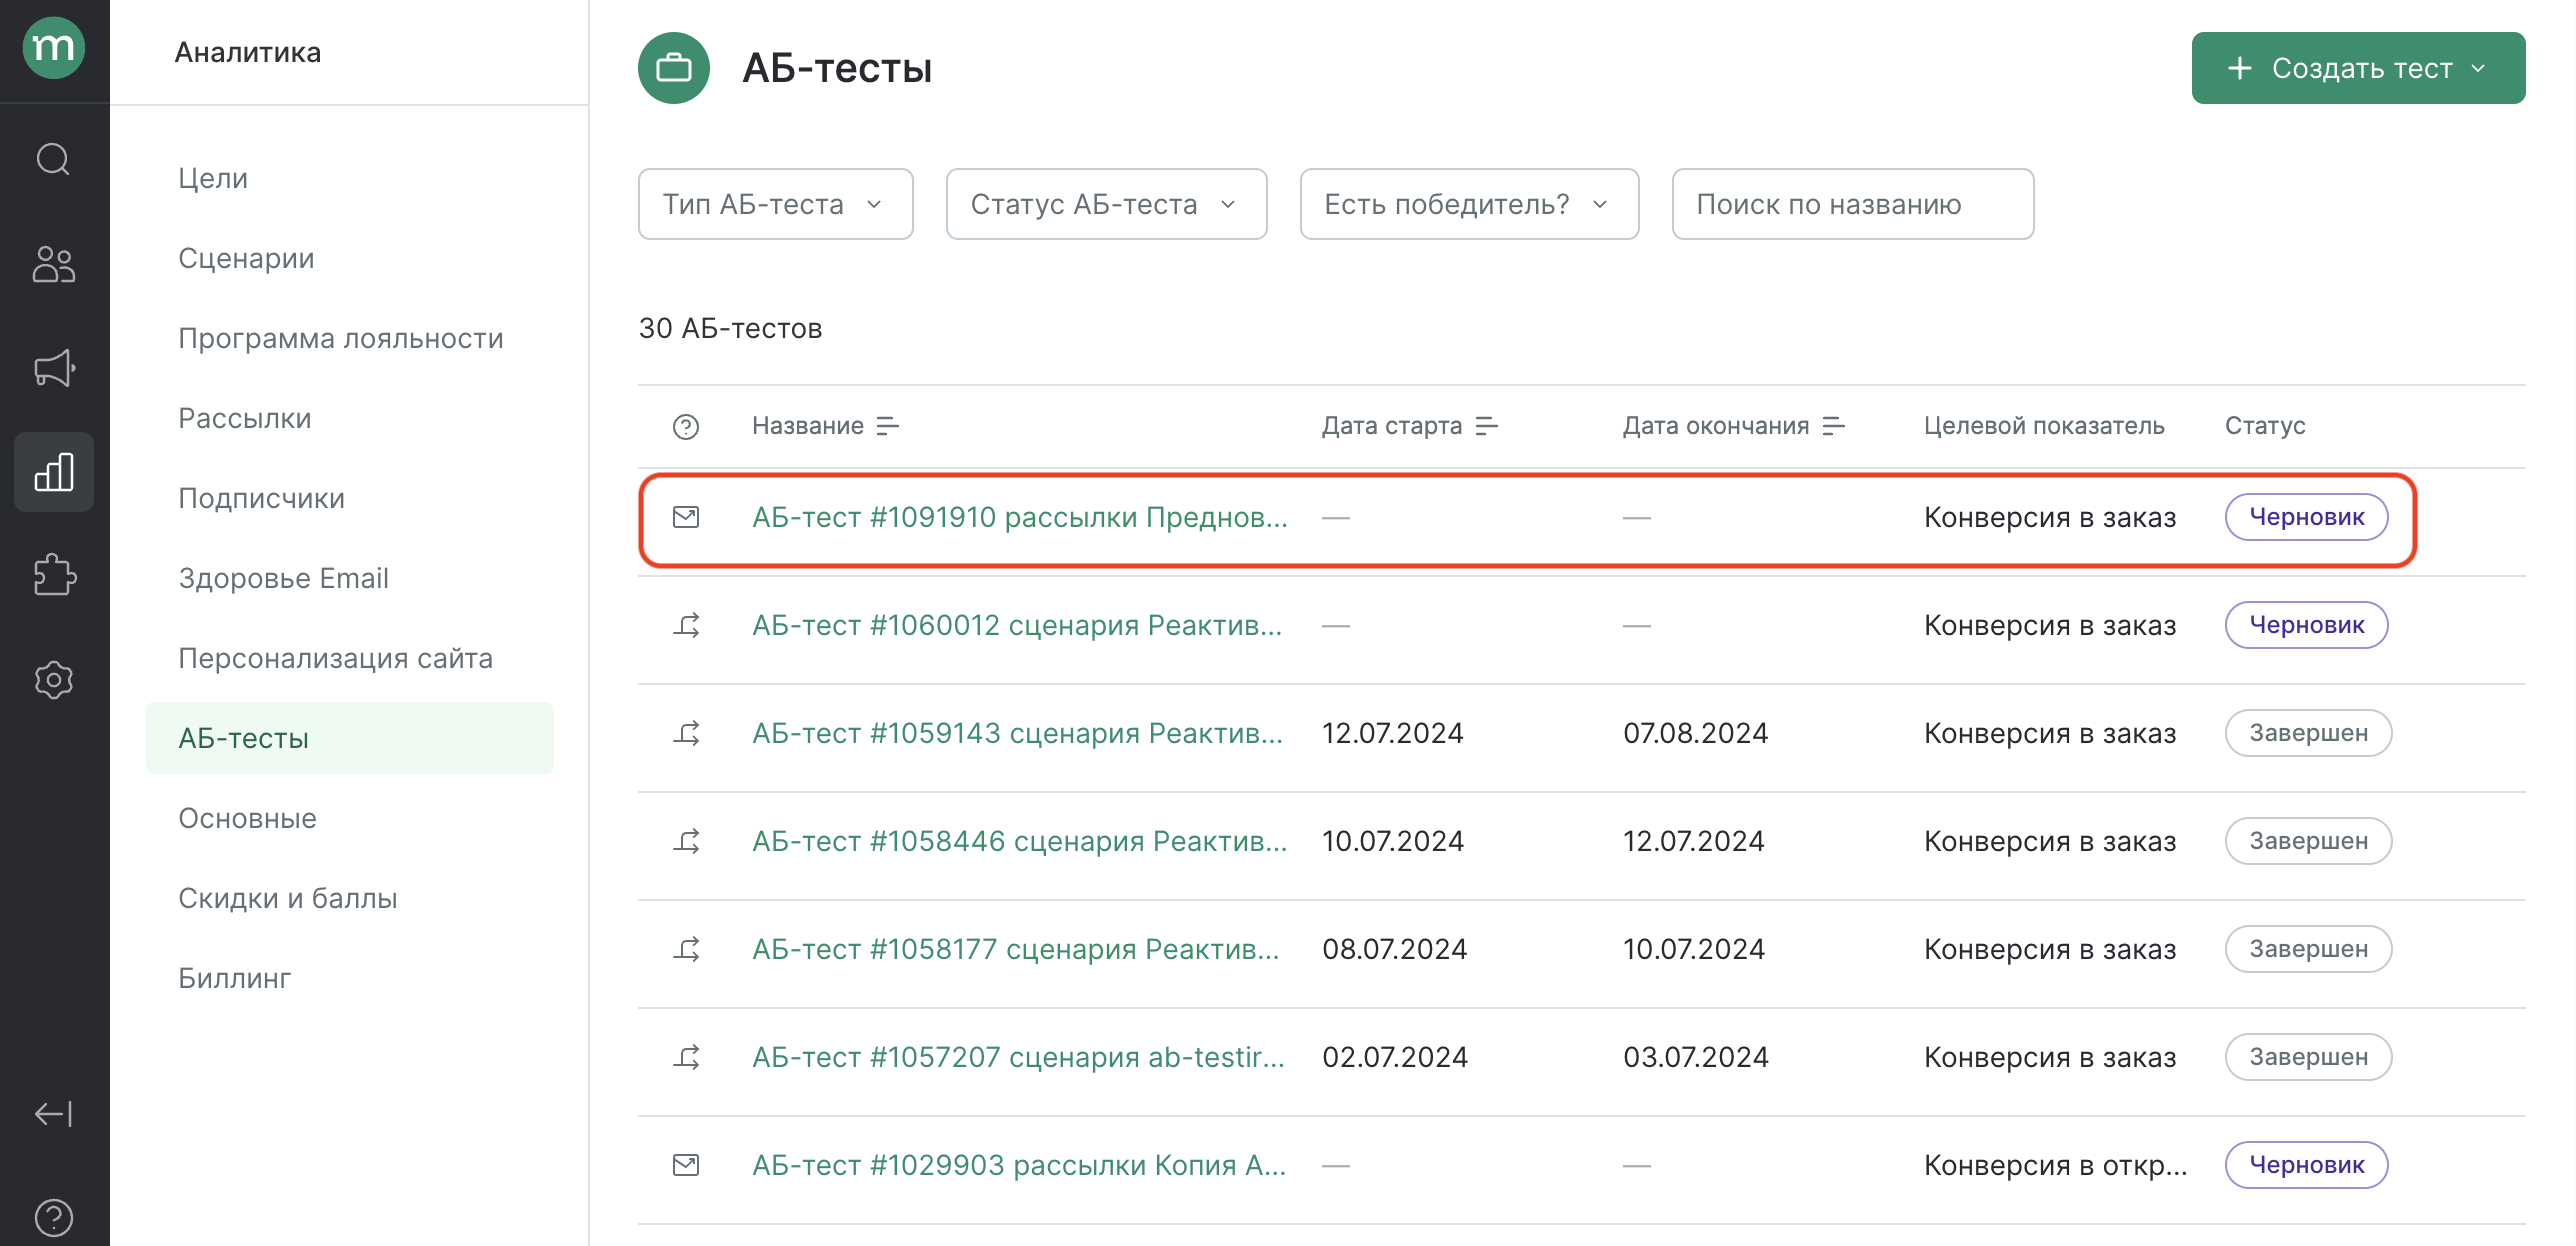
Task: Open АБ-тест #1057207 сценария ab-testir link
Action: [x=1019, y=1057]
